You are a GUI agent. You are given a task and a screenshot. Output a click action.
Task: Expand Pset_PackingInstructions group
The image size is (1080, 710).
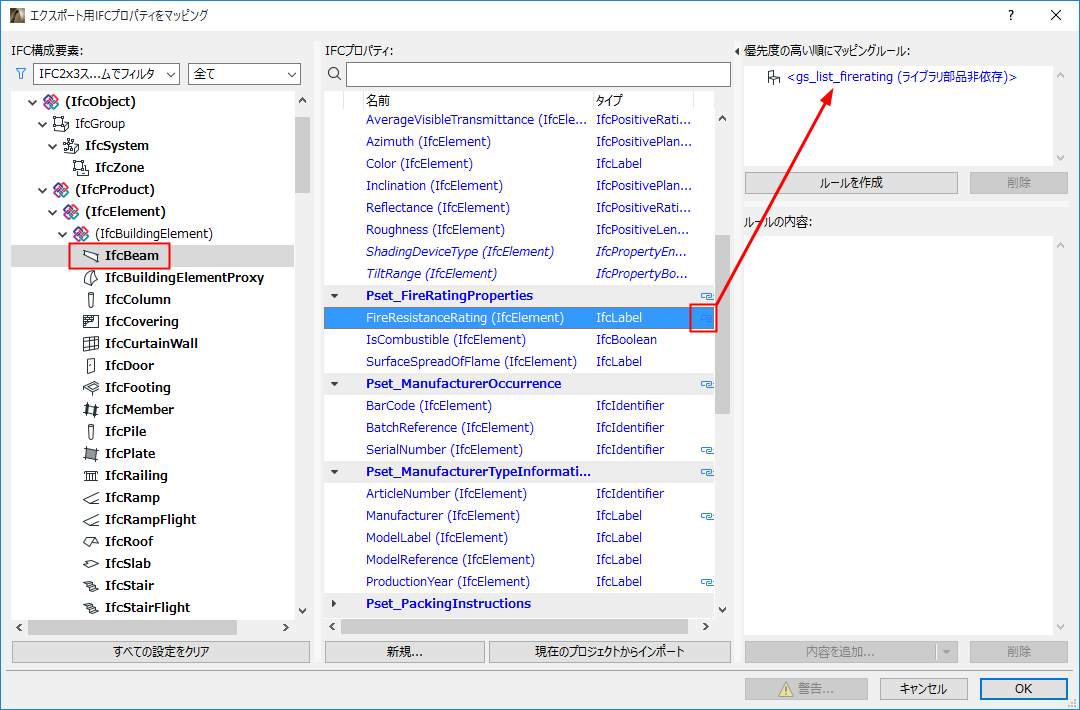[x=335, y=604]
